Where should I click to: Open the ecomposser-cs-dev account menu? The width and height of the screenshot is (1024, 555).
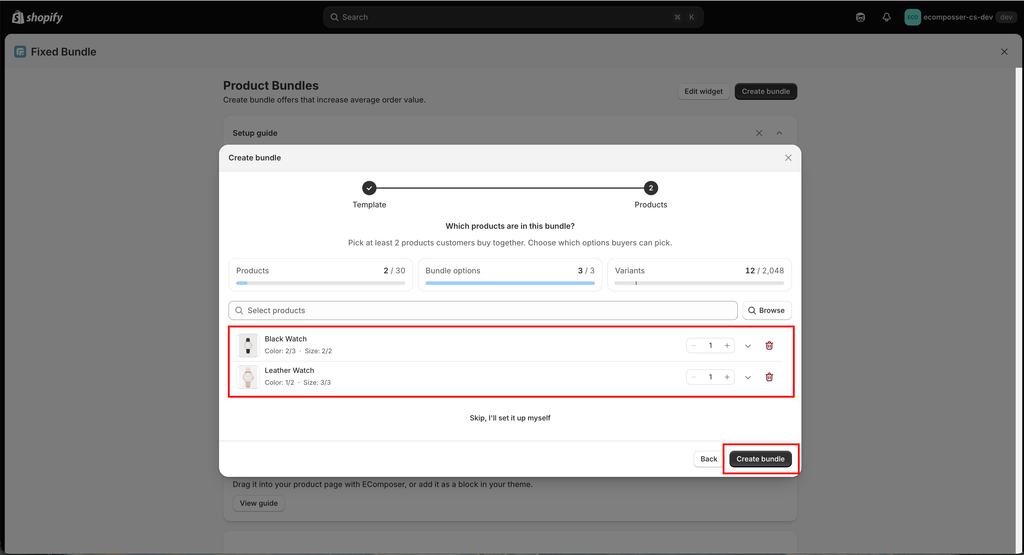[x=959, y=17]
